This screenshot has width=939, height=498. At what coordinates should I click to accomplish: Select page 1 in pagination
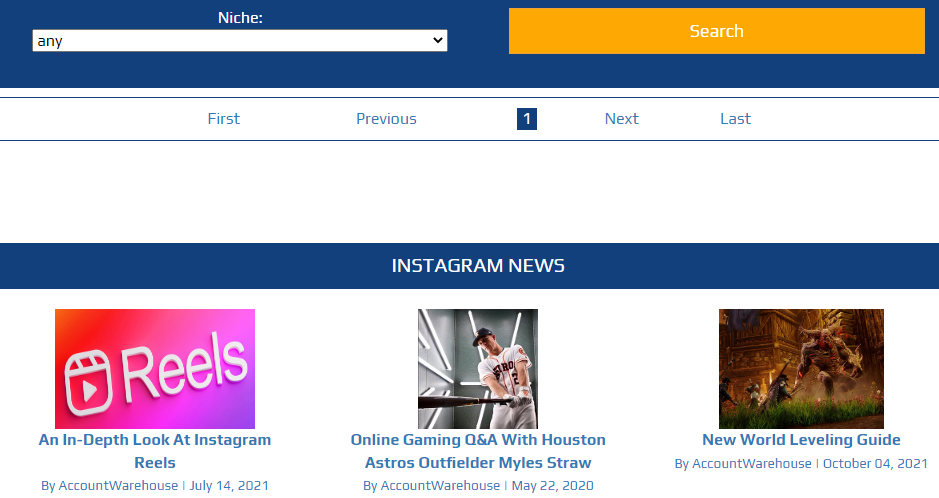click(x=527, y=119)
